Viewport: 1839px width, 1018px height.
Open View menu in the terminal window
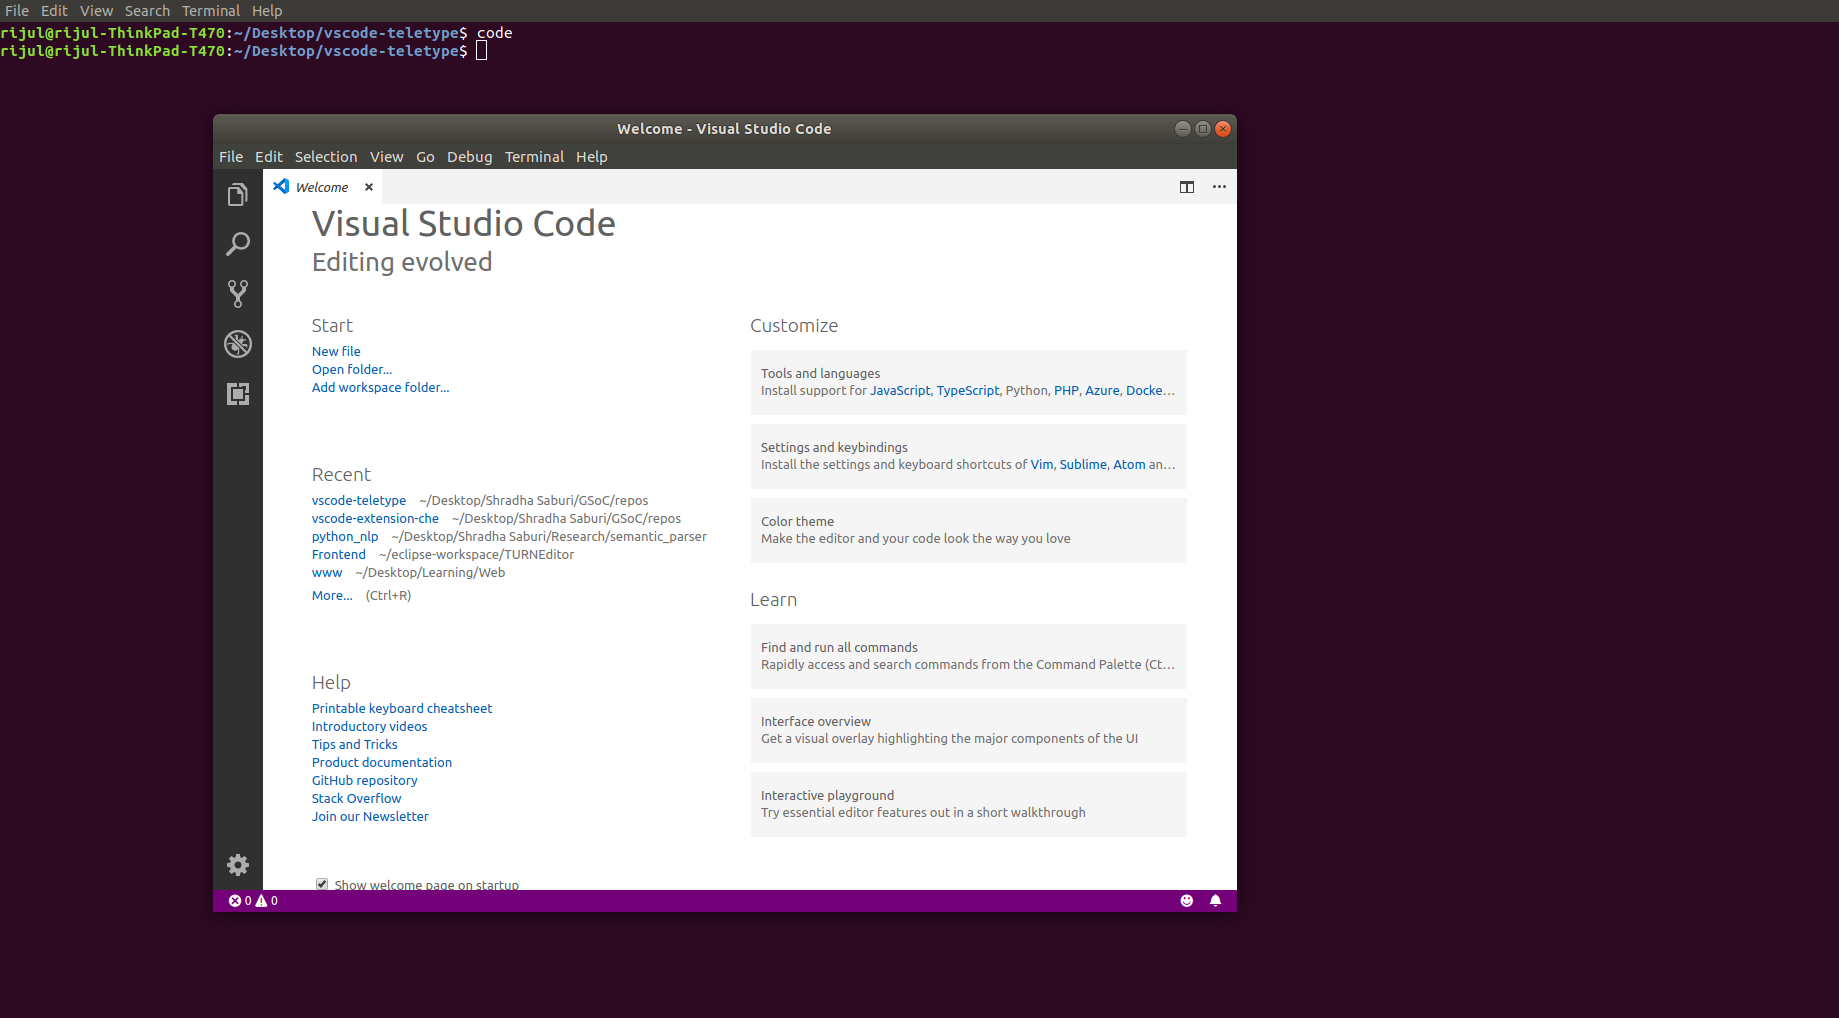pyautogui.click(x=96, y=11)
